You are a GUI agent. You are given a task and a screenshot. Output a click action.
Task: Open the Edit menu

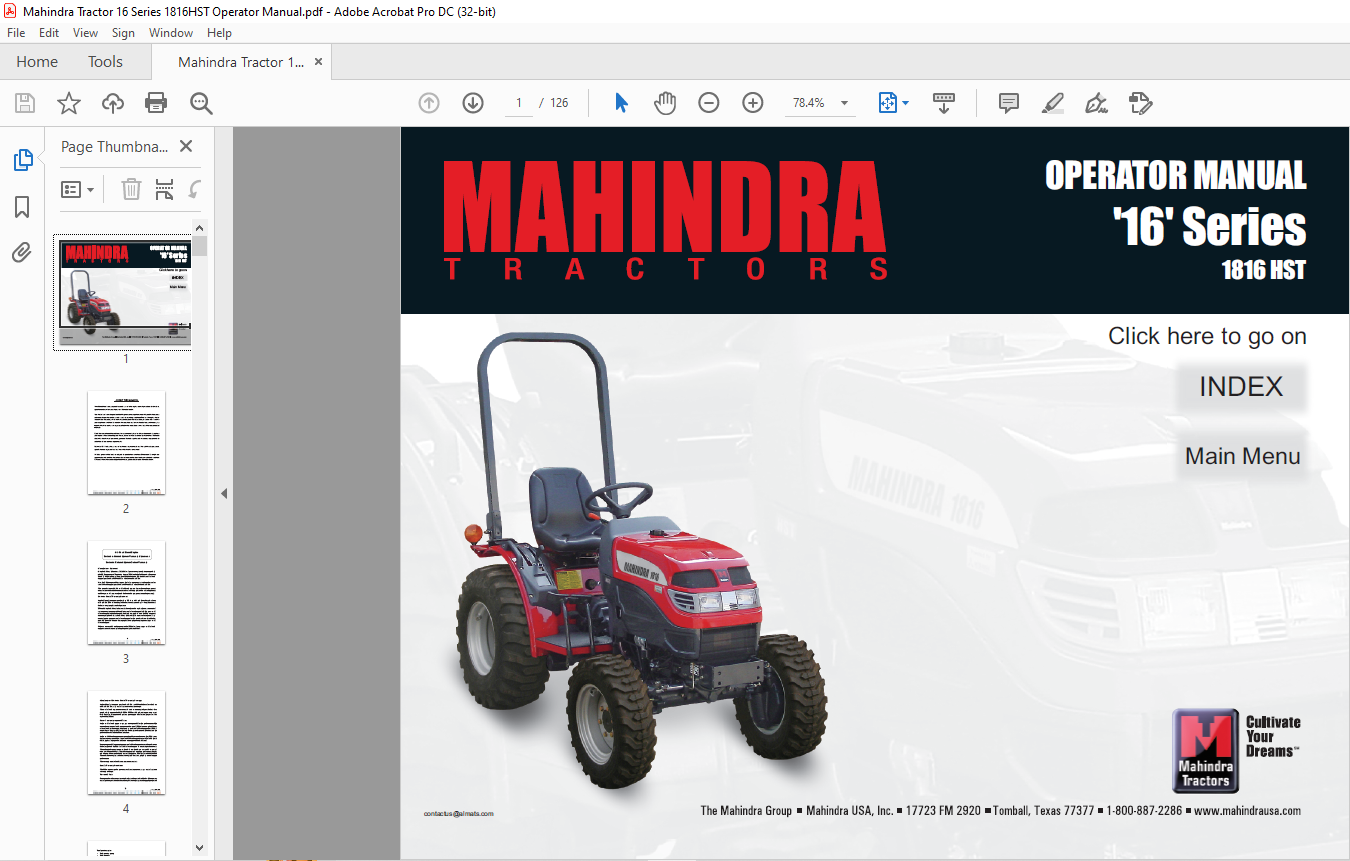click(49, 33)
